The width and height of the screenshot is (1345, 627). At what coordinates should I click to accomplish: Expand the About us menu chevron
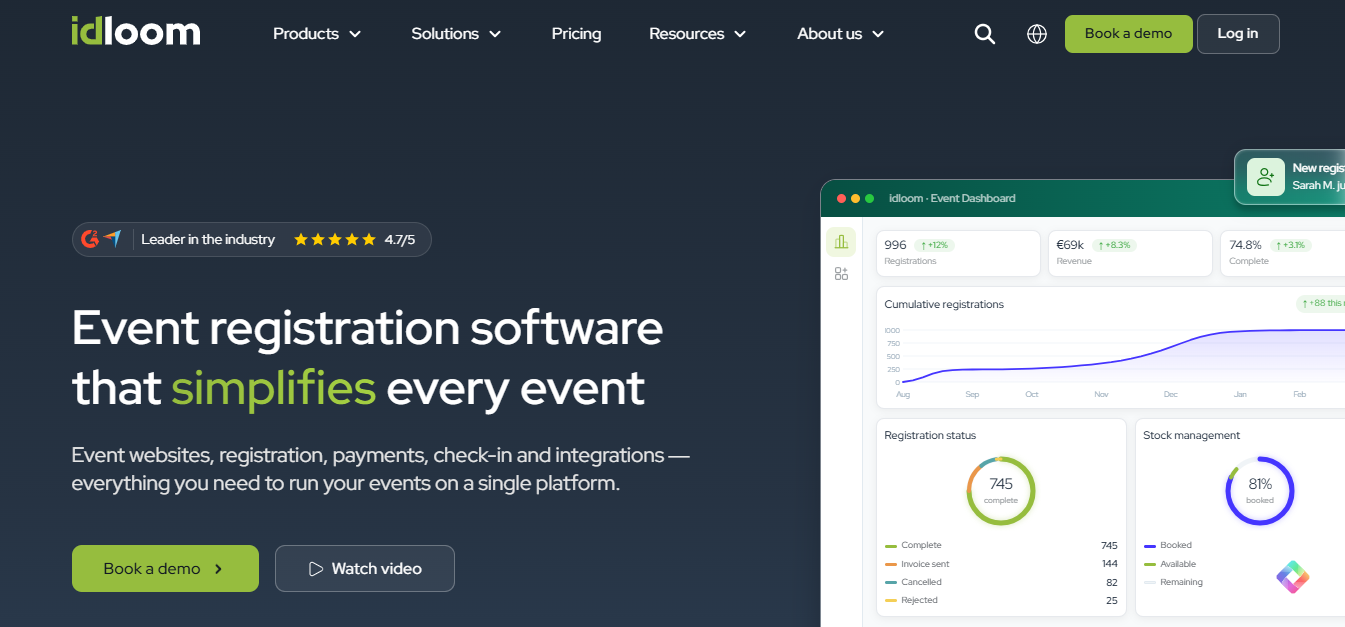click(x=878, y=34)
